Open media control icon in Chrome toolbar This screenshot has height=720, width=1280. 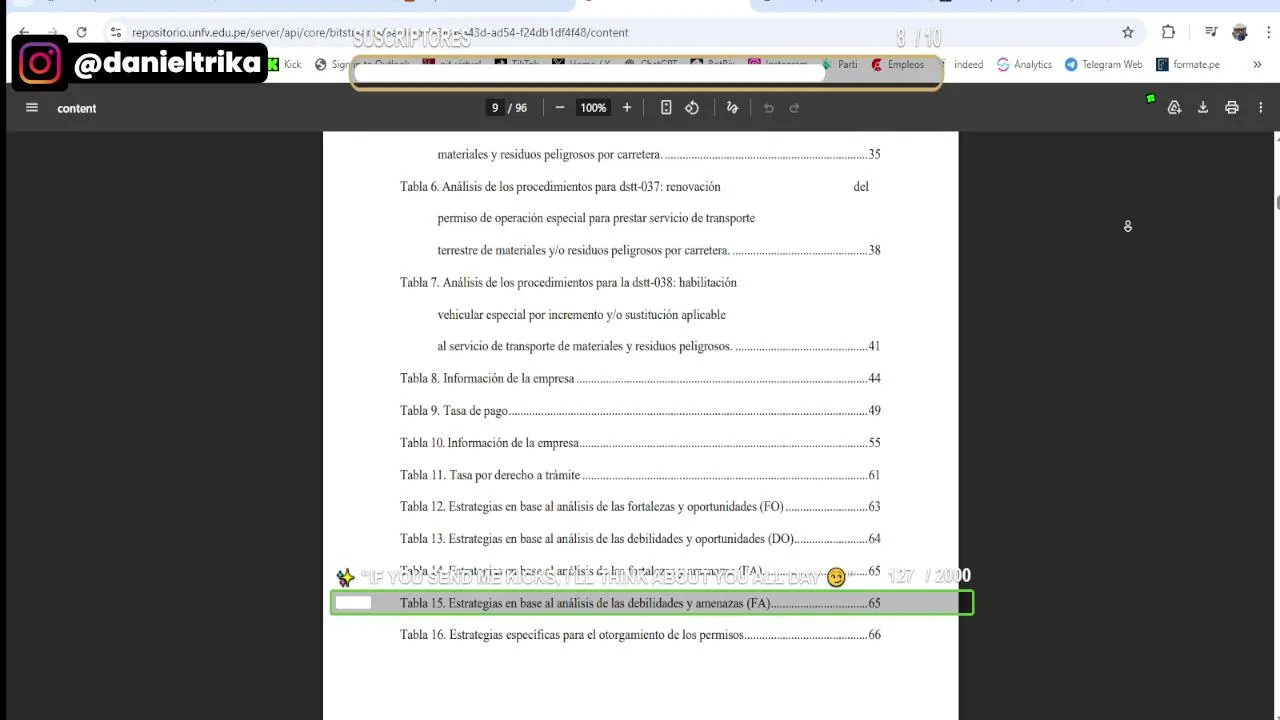click(1211, 32)
